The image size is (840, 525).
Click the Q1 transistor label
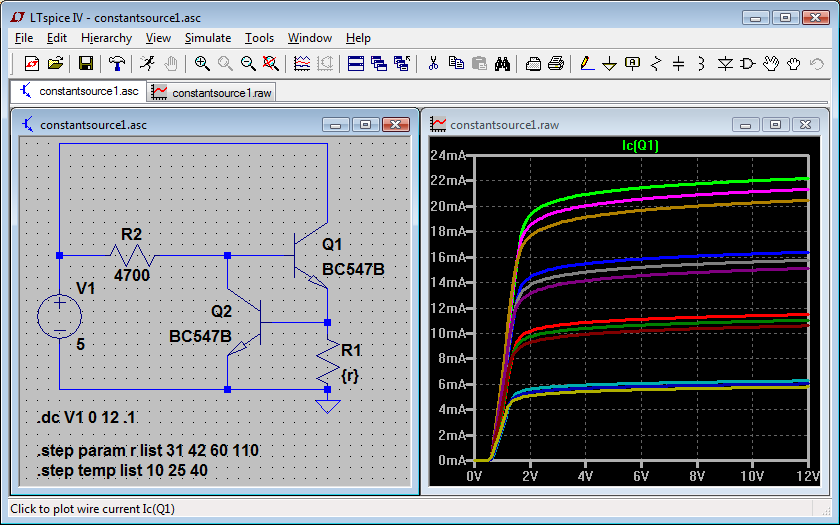(332, 245)
